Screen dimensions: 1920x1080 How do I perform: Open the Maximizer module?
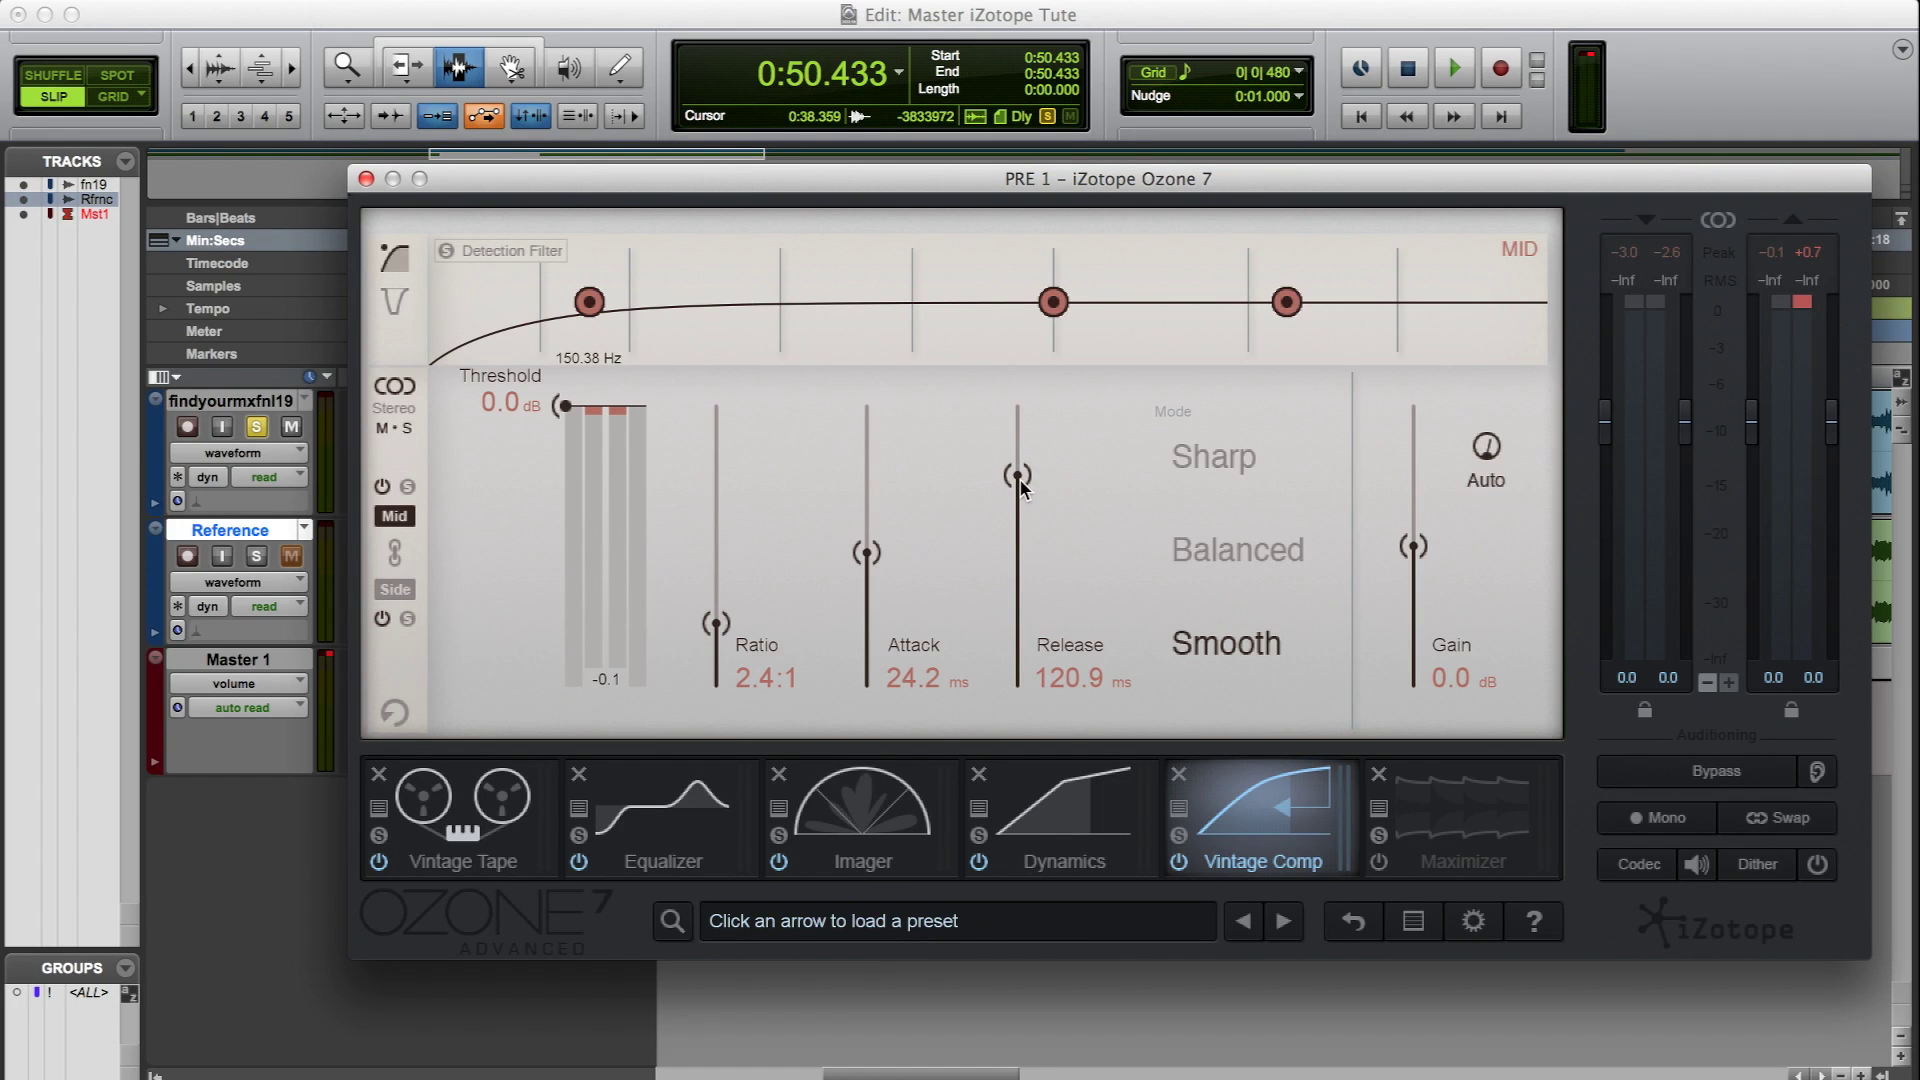point(1463,818)
